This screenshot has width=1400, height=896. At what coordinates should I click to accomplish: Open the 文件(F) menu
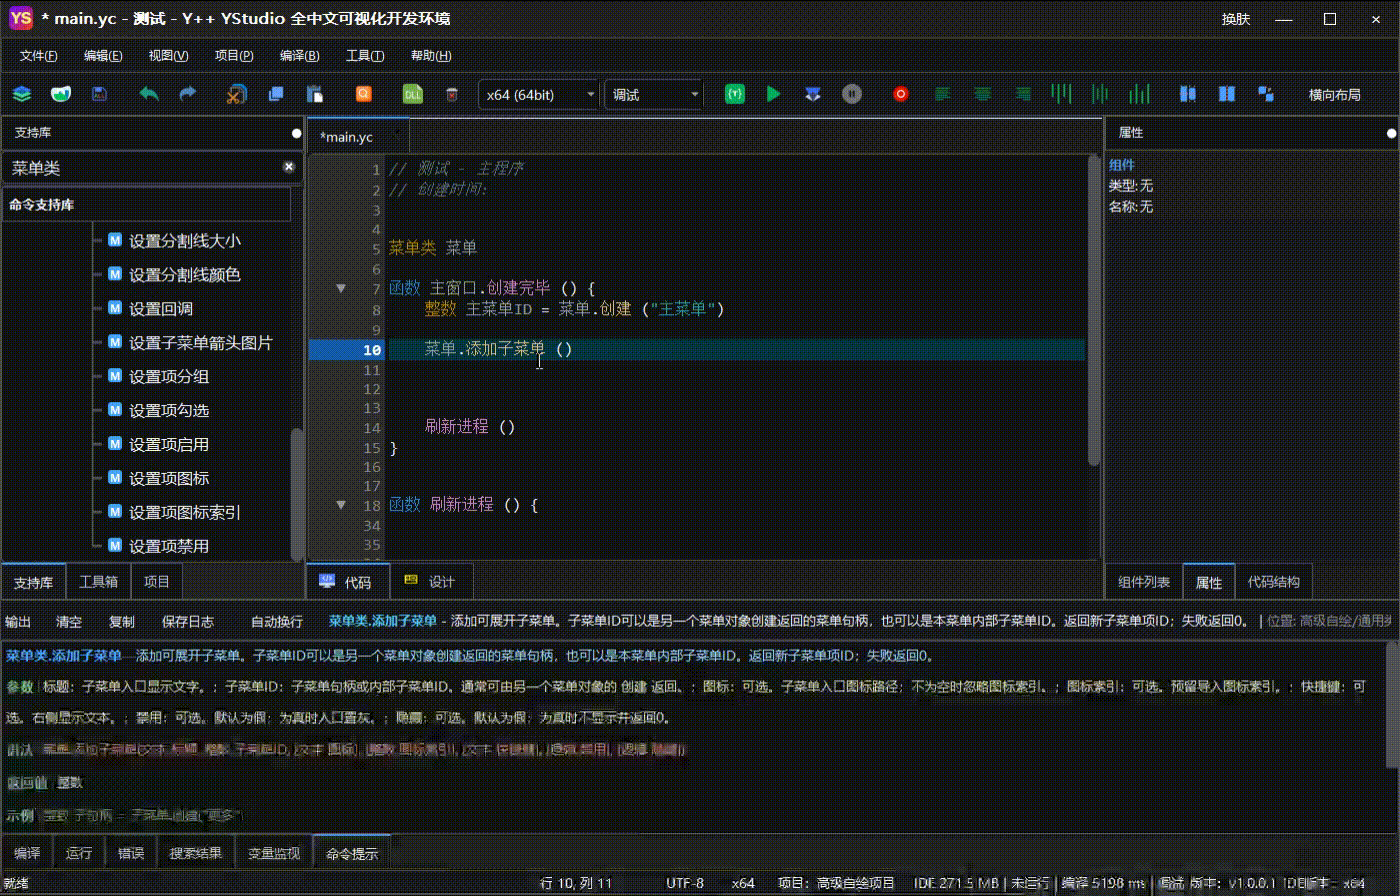(39, 56)
